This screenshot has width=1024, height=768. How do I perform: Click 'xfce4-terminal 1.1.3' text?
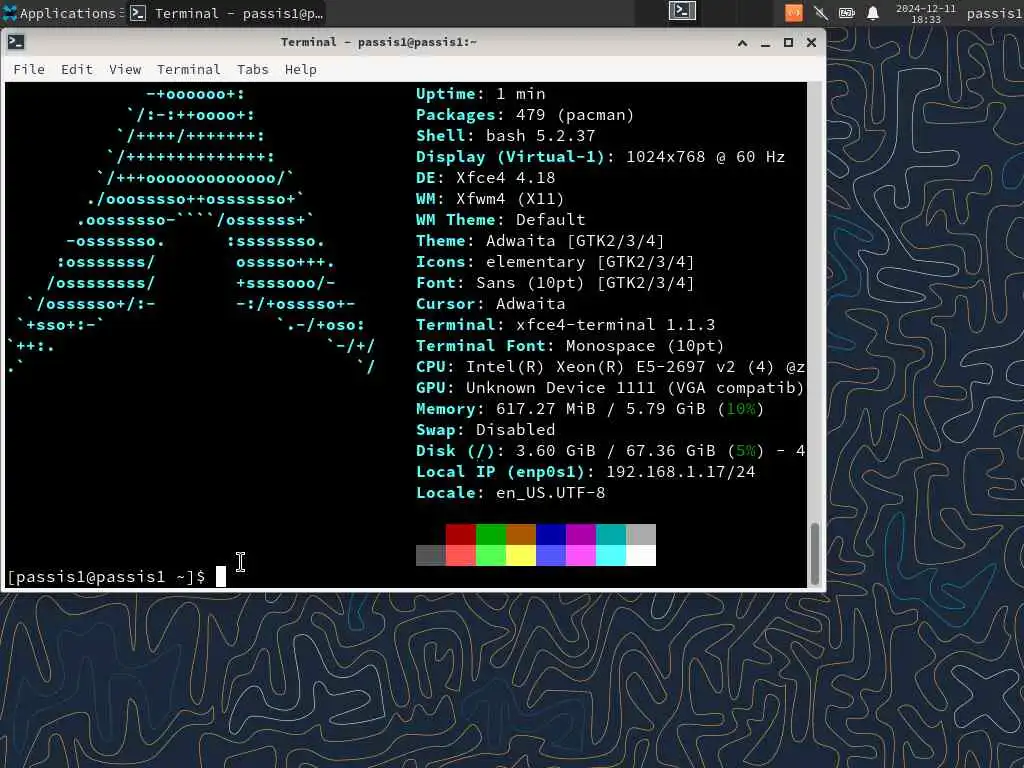[615, 325]
